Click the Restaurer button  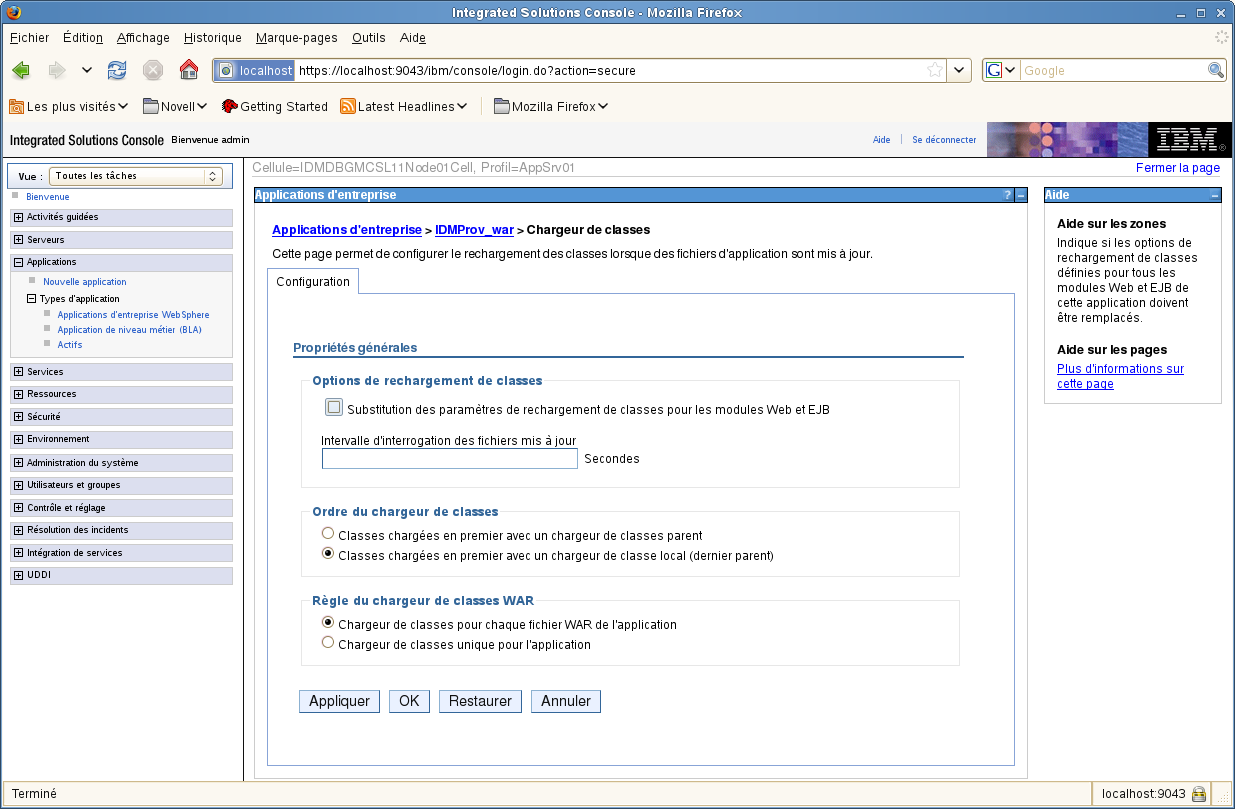coord(480,702)
